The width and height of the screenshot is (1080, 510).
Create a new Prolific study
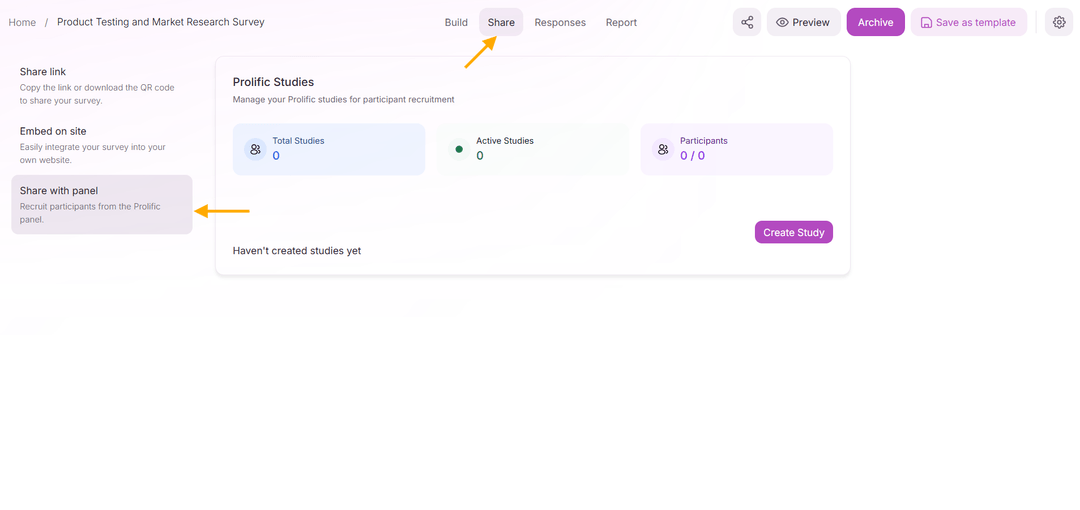pos(793,232)
